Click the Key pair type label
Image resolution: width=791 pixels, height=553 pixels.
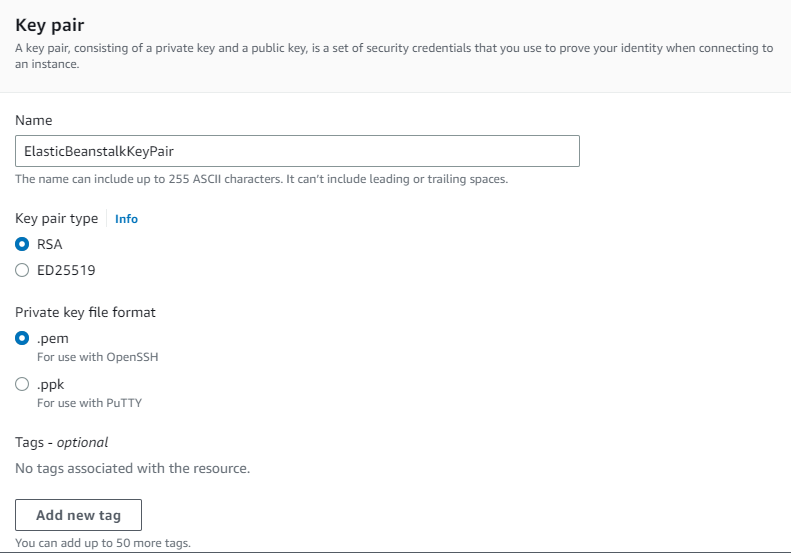pyautogui.click(x=56, y=218)
